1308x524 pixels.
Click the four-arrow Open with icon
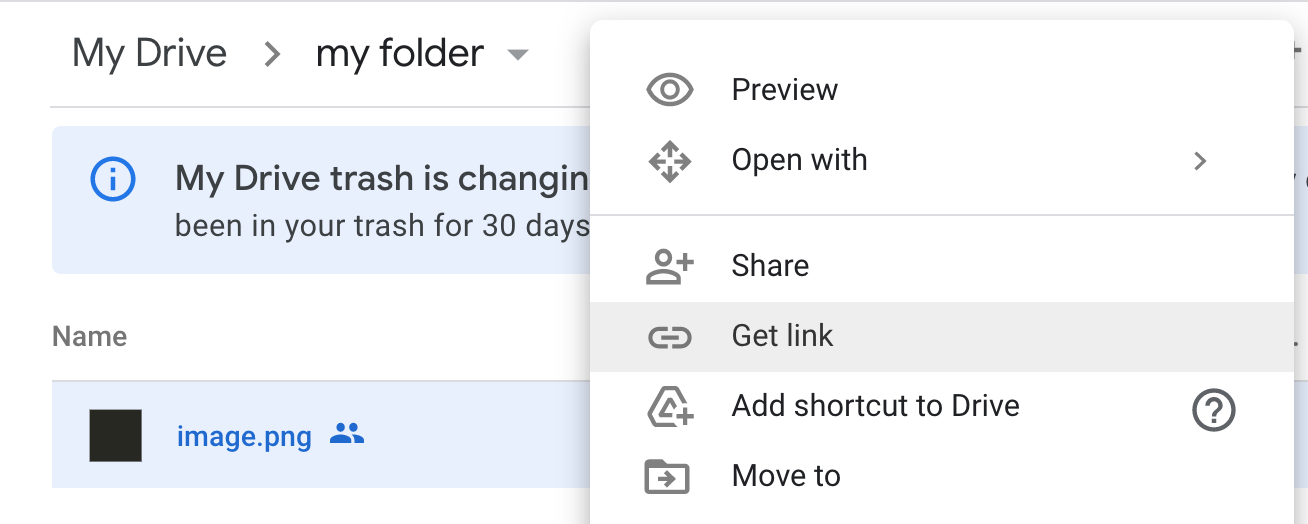coord(669,161)
